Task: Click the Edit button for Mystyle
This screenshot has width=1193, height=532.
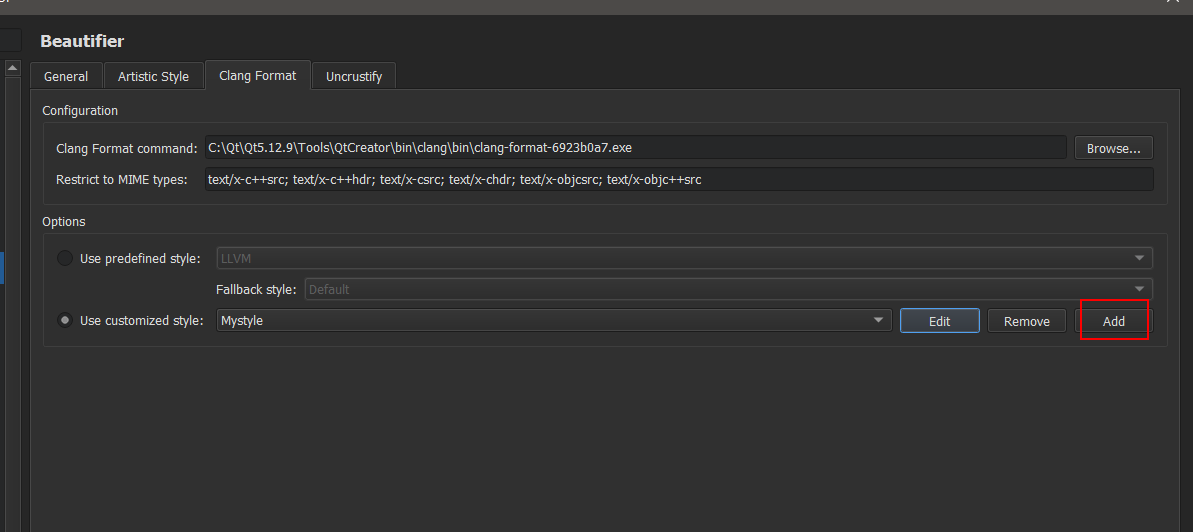Action: [939, 321]
